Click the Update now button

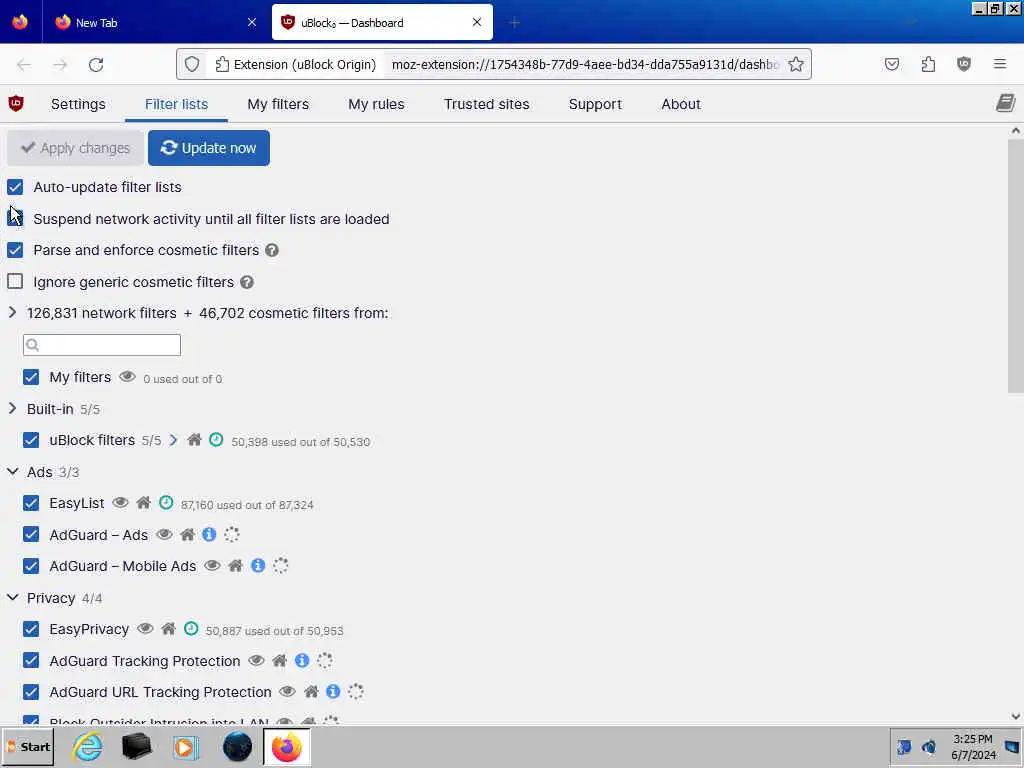click(209, 148)
